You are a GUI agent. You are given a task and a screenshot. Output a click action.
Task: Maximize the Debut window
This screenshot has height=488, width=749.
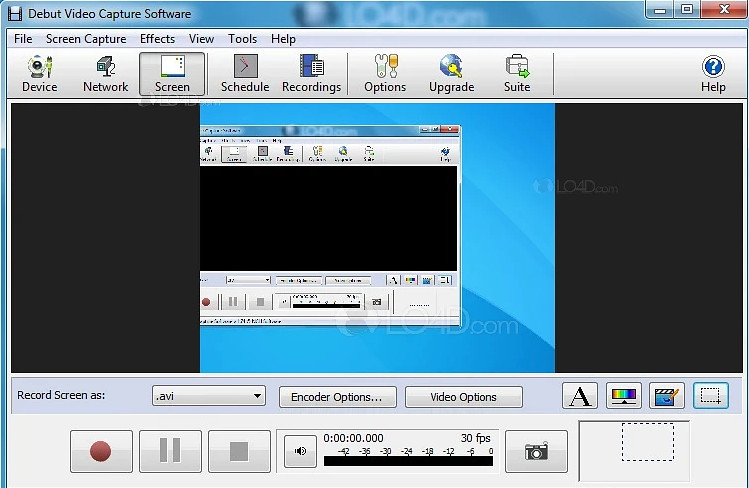point(687,10)
